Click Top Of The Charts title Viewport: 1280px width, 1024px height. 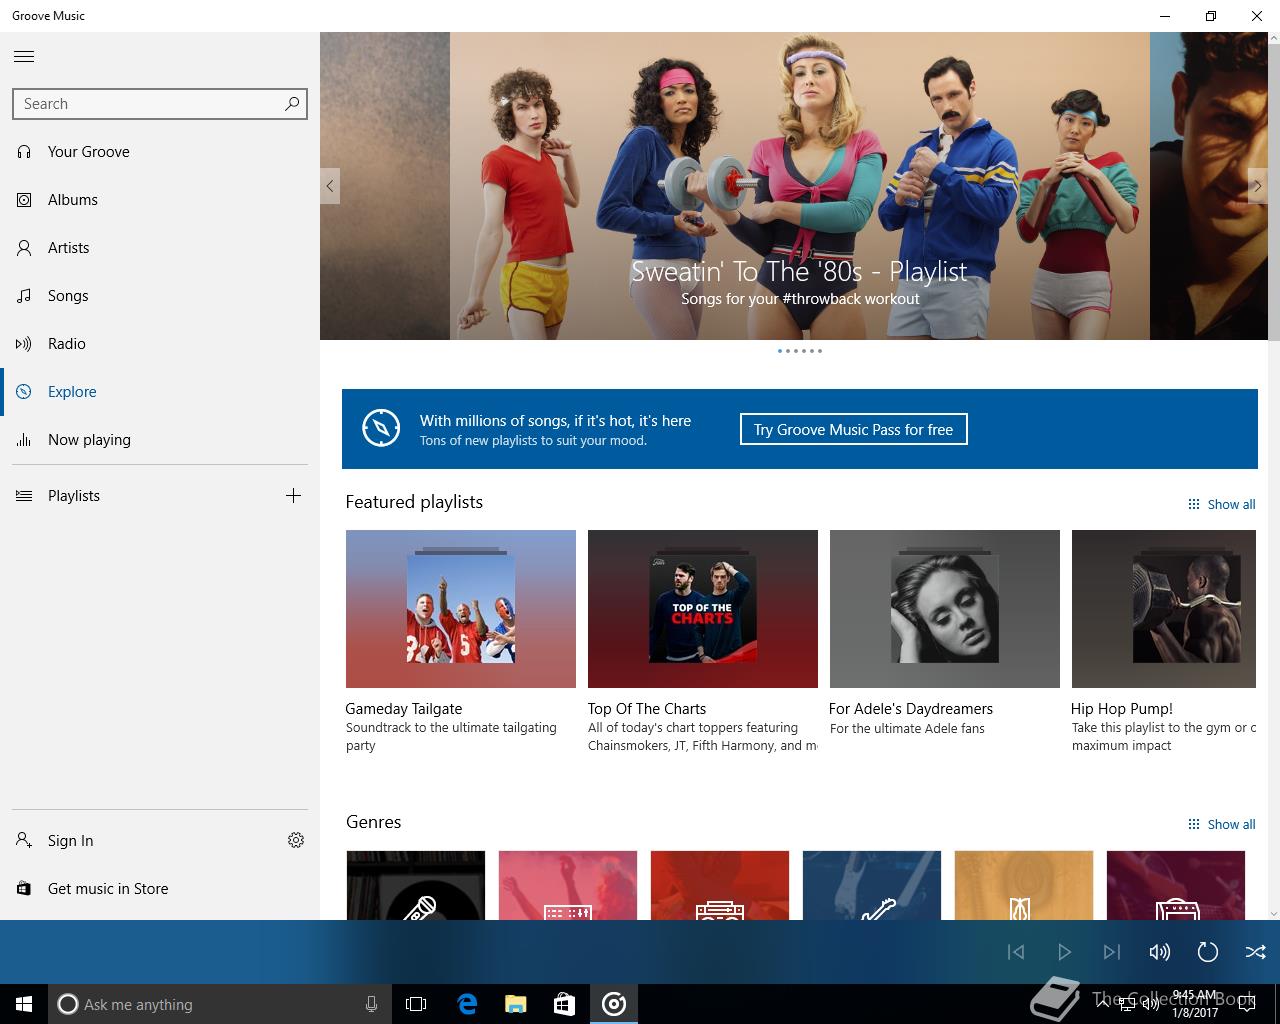[647, 708]
